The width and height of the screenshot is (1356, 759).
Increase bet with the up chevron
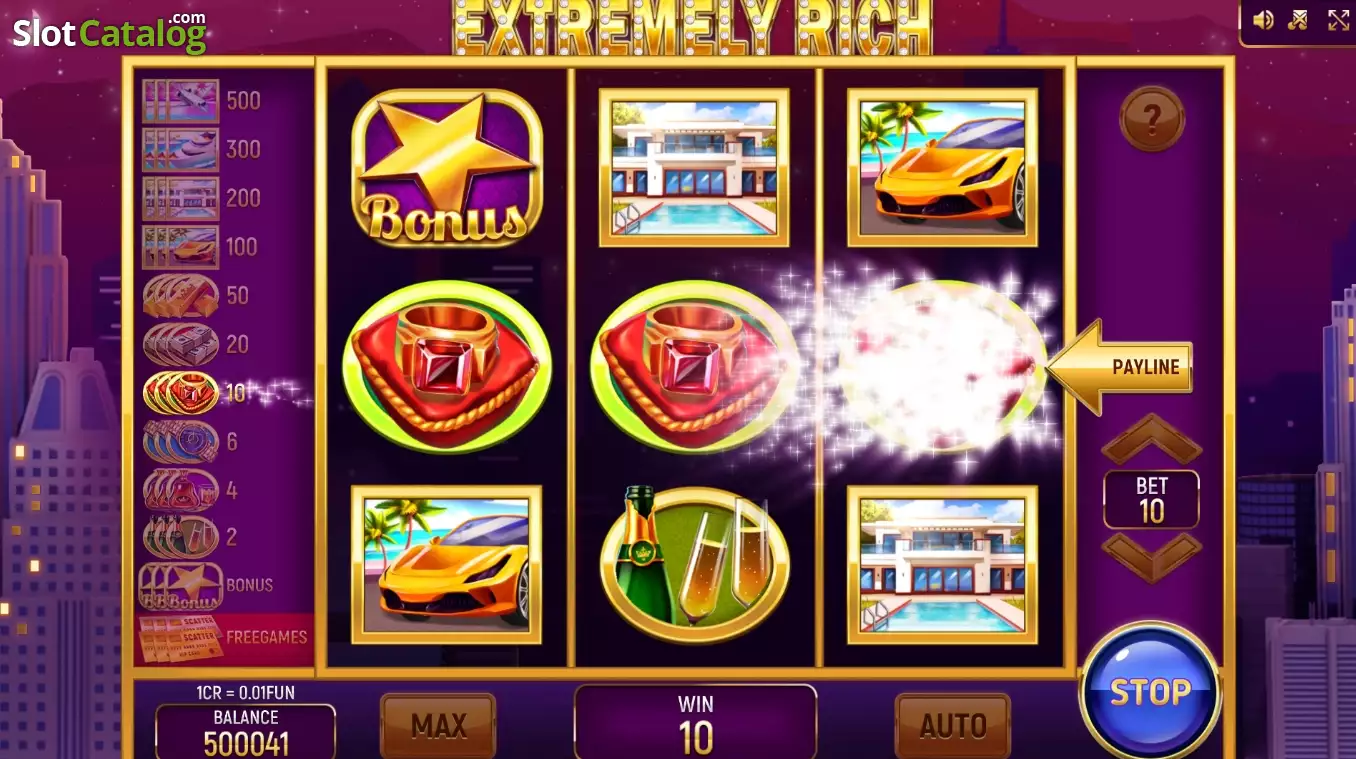(1151, 438)
